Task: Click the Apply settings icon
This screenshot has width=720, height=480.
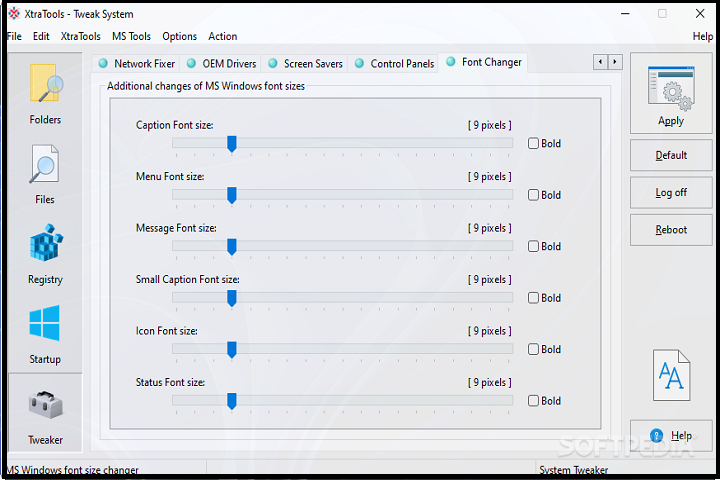Action: point(671,91)
